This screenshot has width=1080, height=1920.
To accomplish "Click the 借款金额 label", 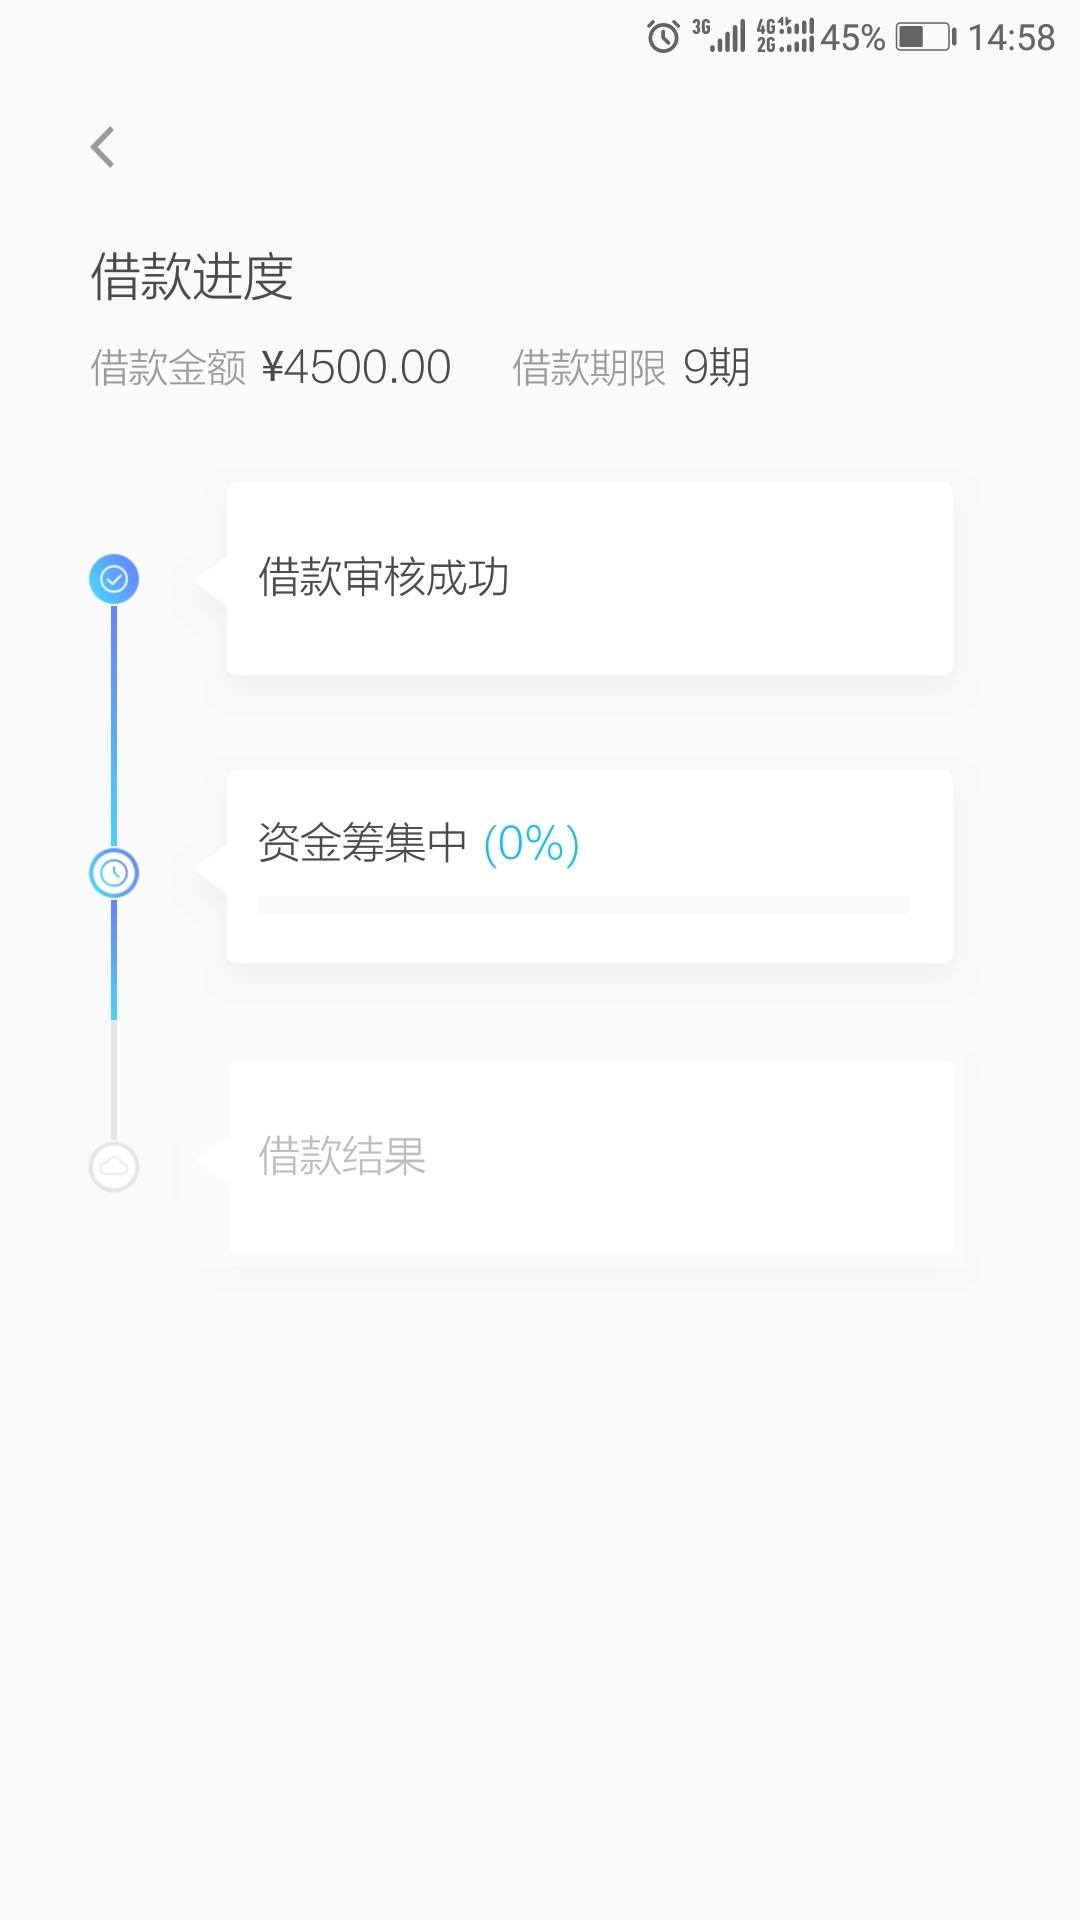I will pos(168,368).
